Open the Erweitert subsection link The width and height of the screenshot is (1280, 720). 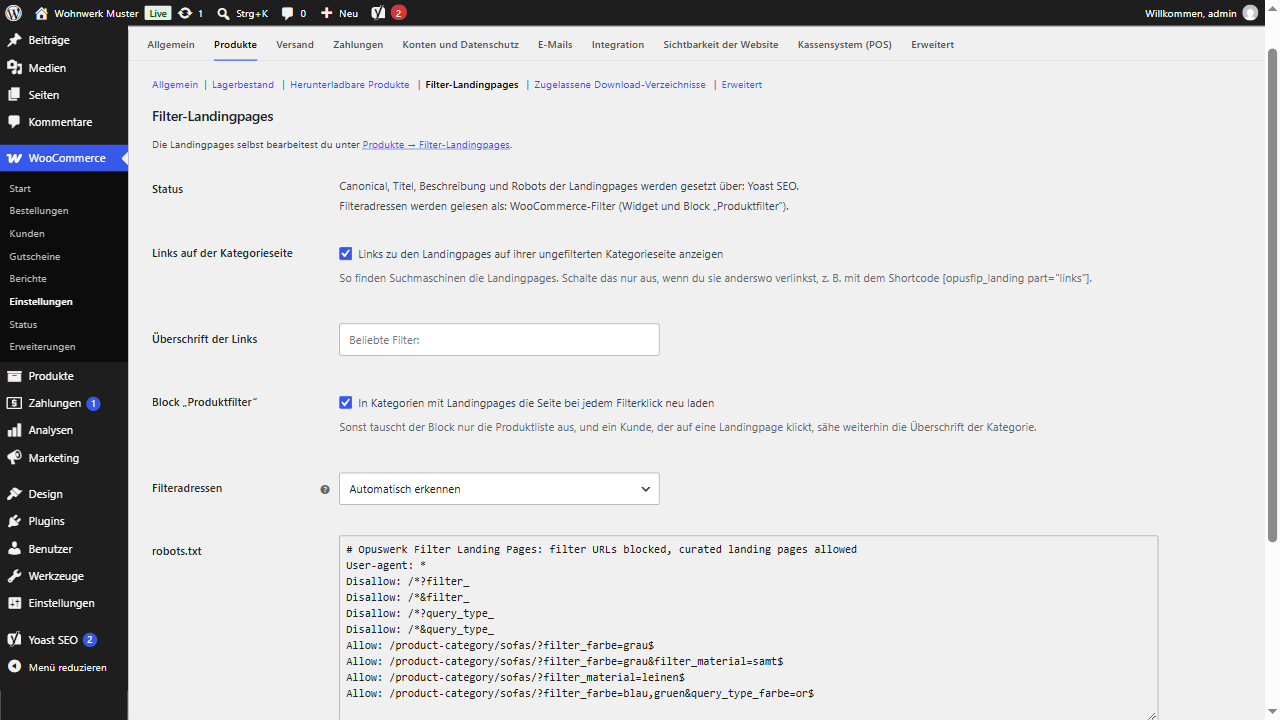(x=742, y=85)
